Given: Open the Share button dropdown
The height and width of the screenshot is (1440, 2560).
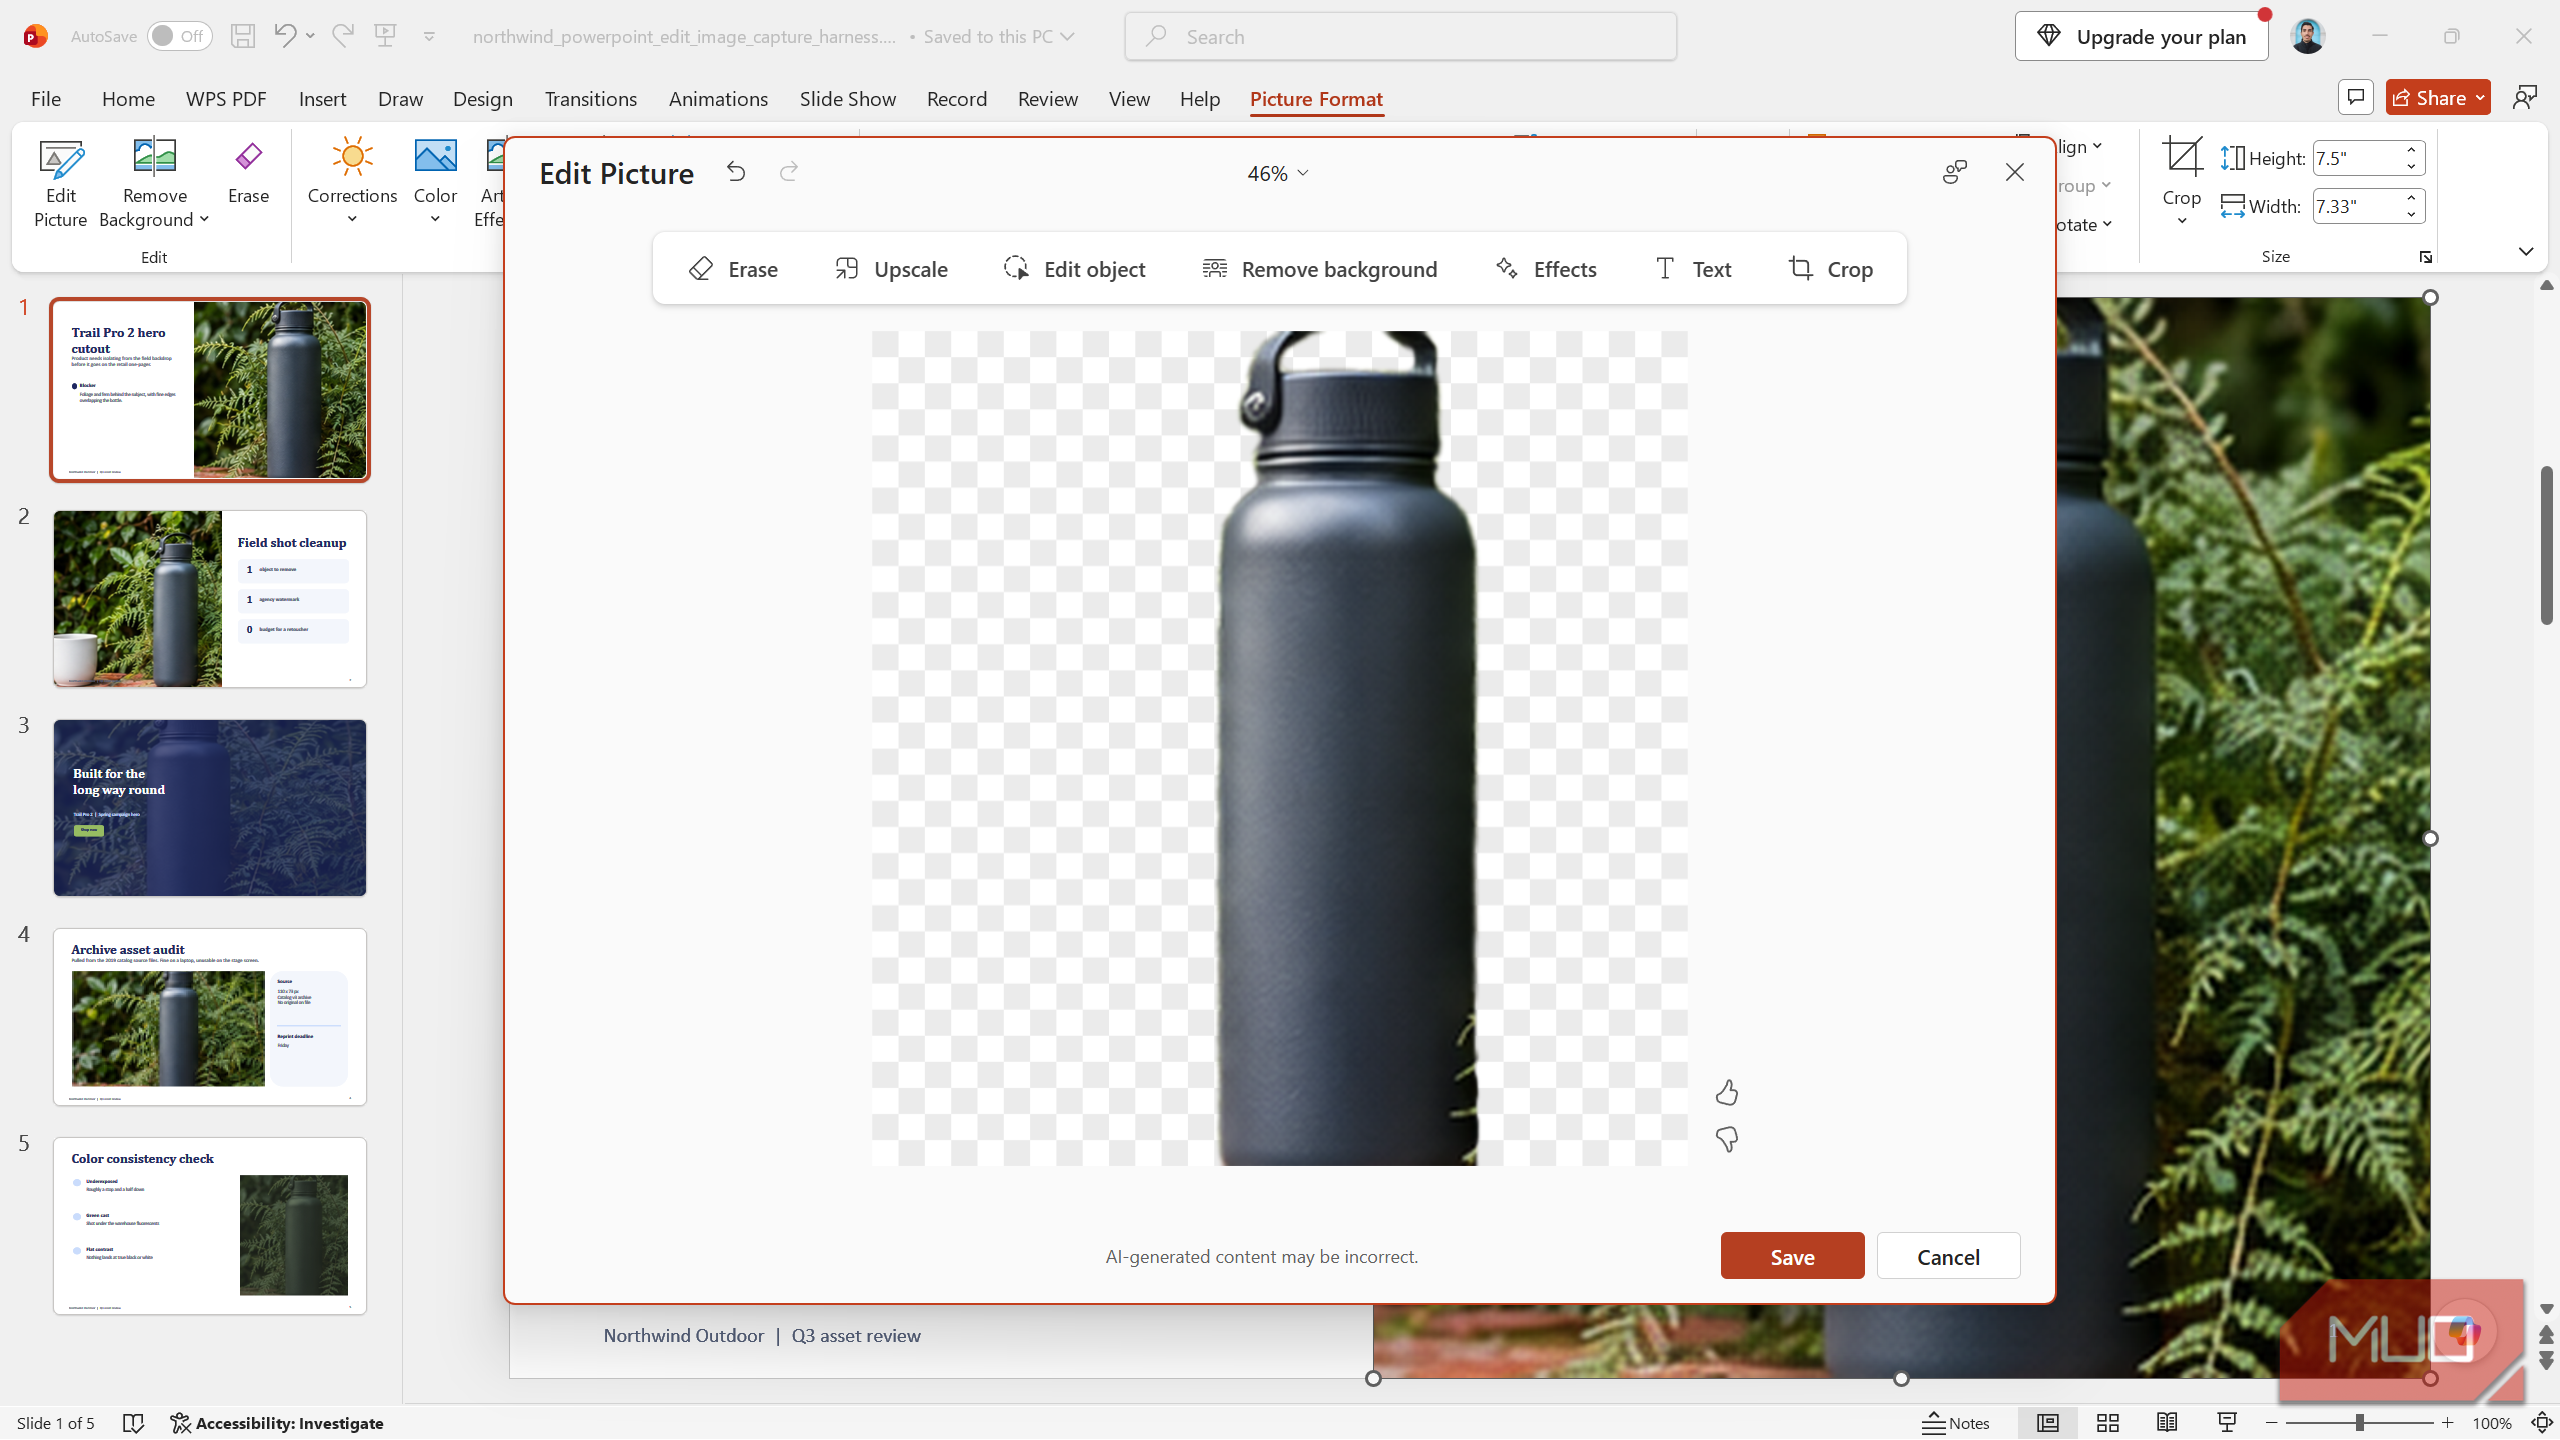Looking at the screenshot, I should pyautogui.click(x=2480, y=97).
